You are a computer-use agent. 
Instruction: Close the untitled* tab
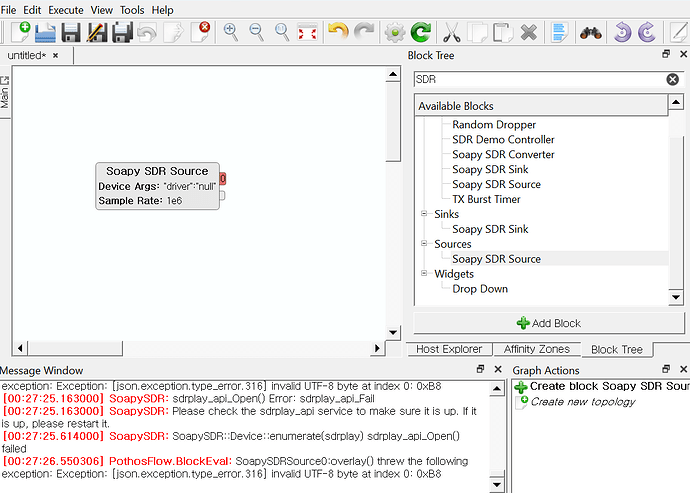pyautogui.click(x=55, y=55)
